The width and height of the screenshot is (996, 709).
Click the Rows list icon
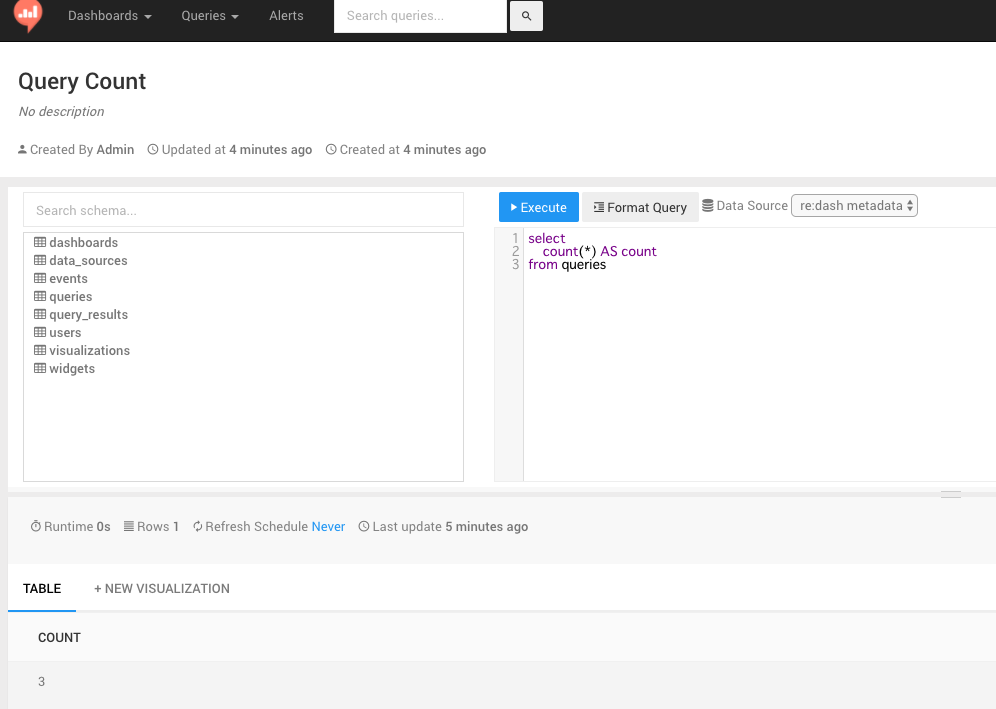tap(129, 526)
